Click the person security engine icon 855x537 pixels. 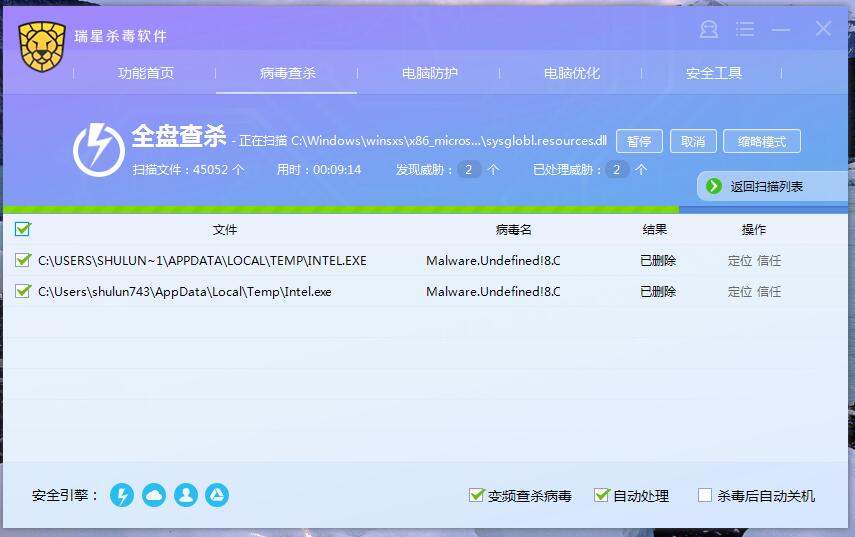[x=186, y=495]
